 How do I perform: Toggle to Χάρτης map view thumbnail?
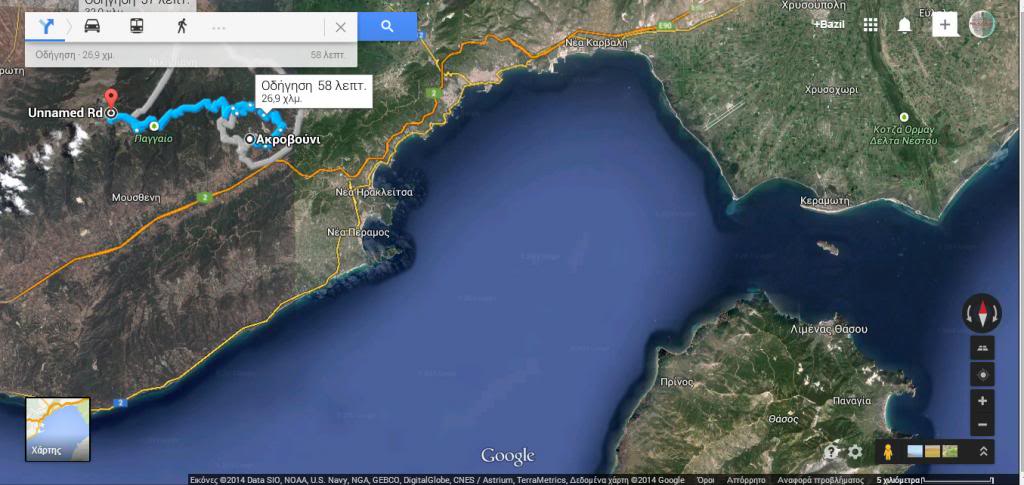pos(58,429)
